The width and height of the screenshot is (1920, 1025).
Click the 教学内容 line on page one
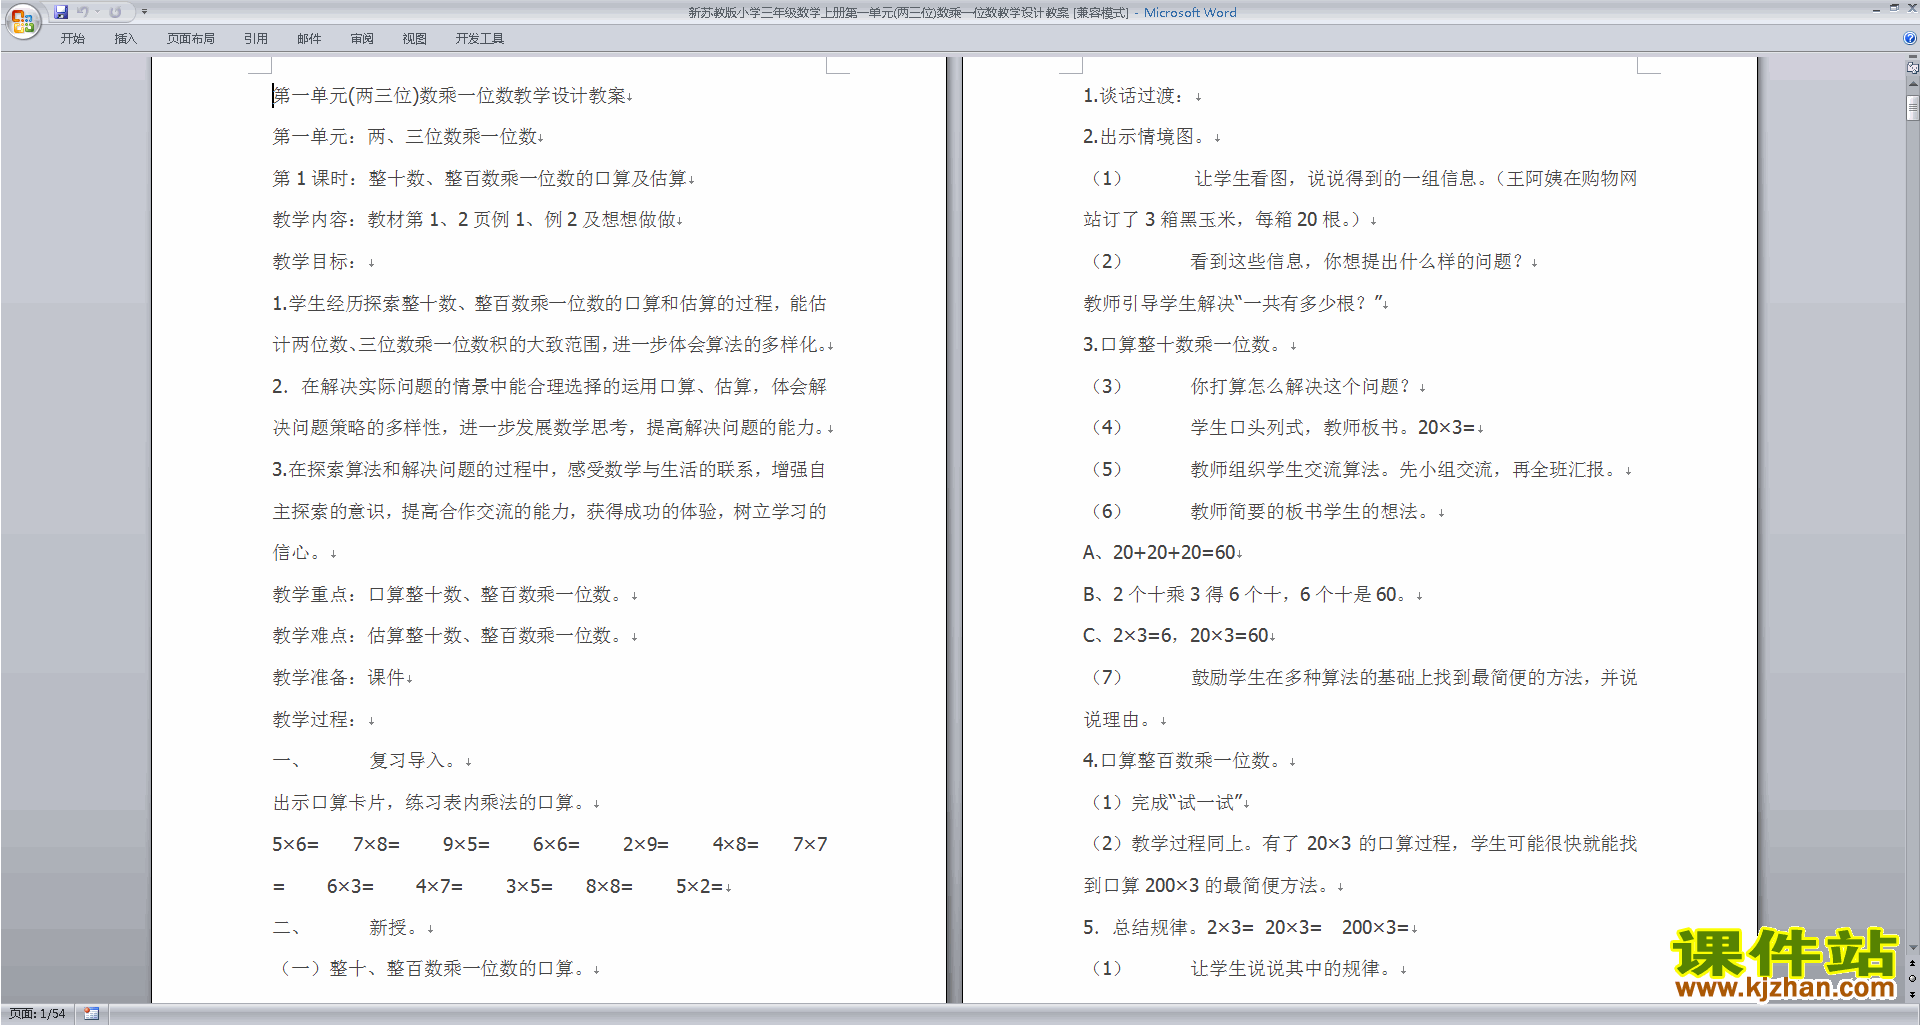point(475,220)
